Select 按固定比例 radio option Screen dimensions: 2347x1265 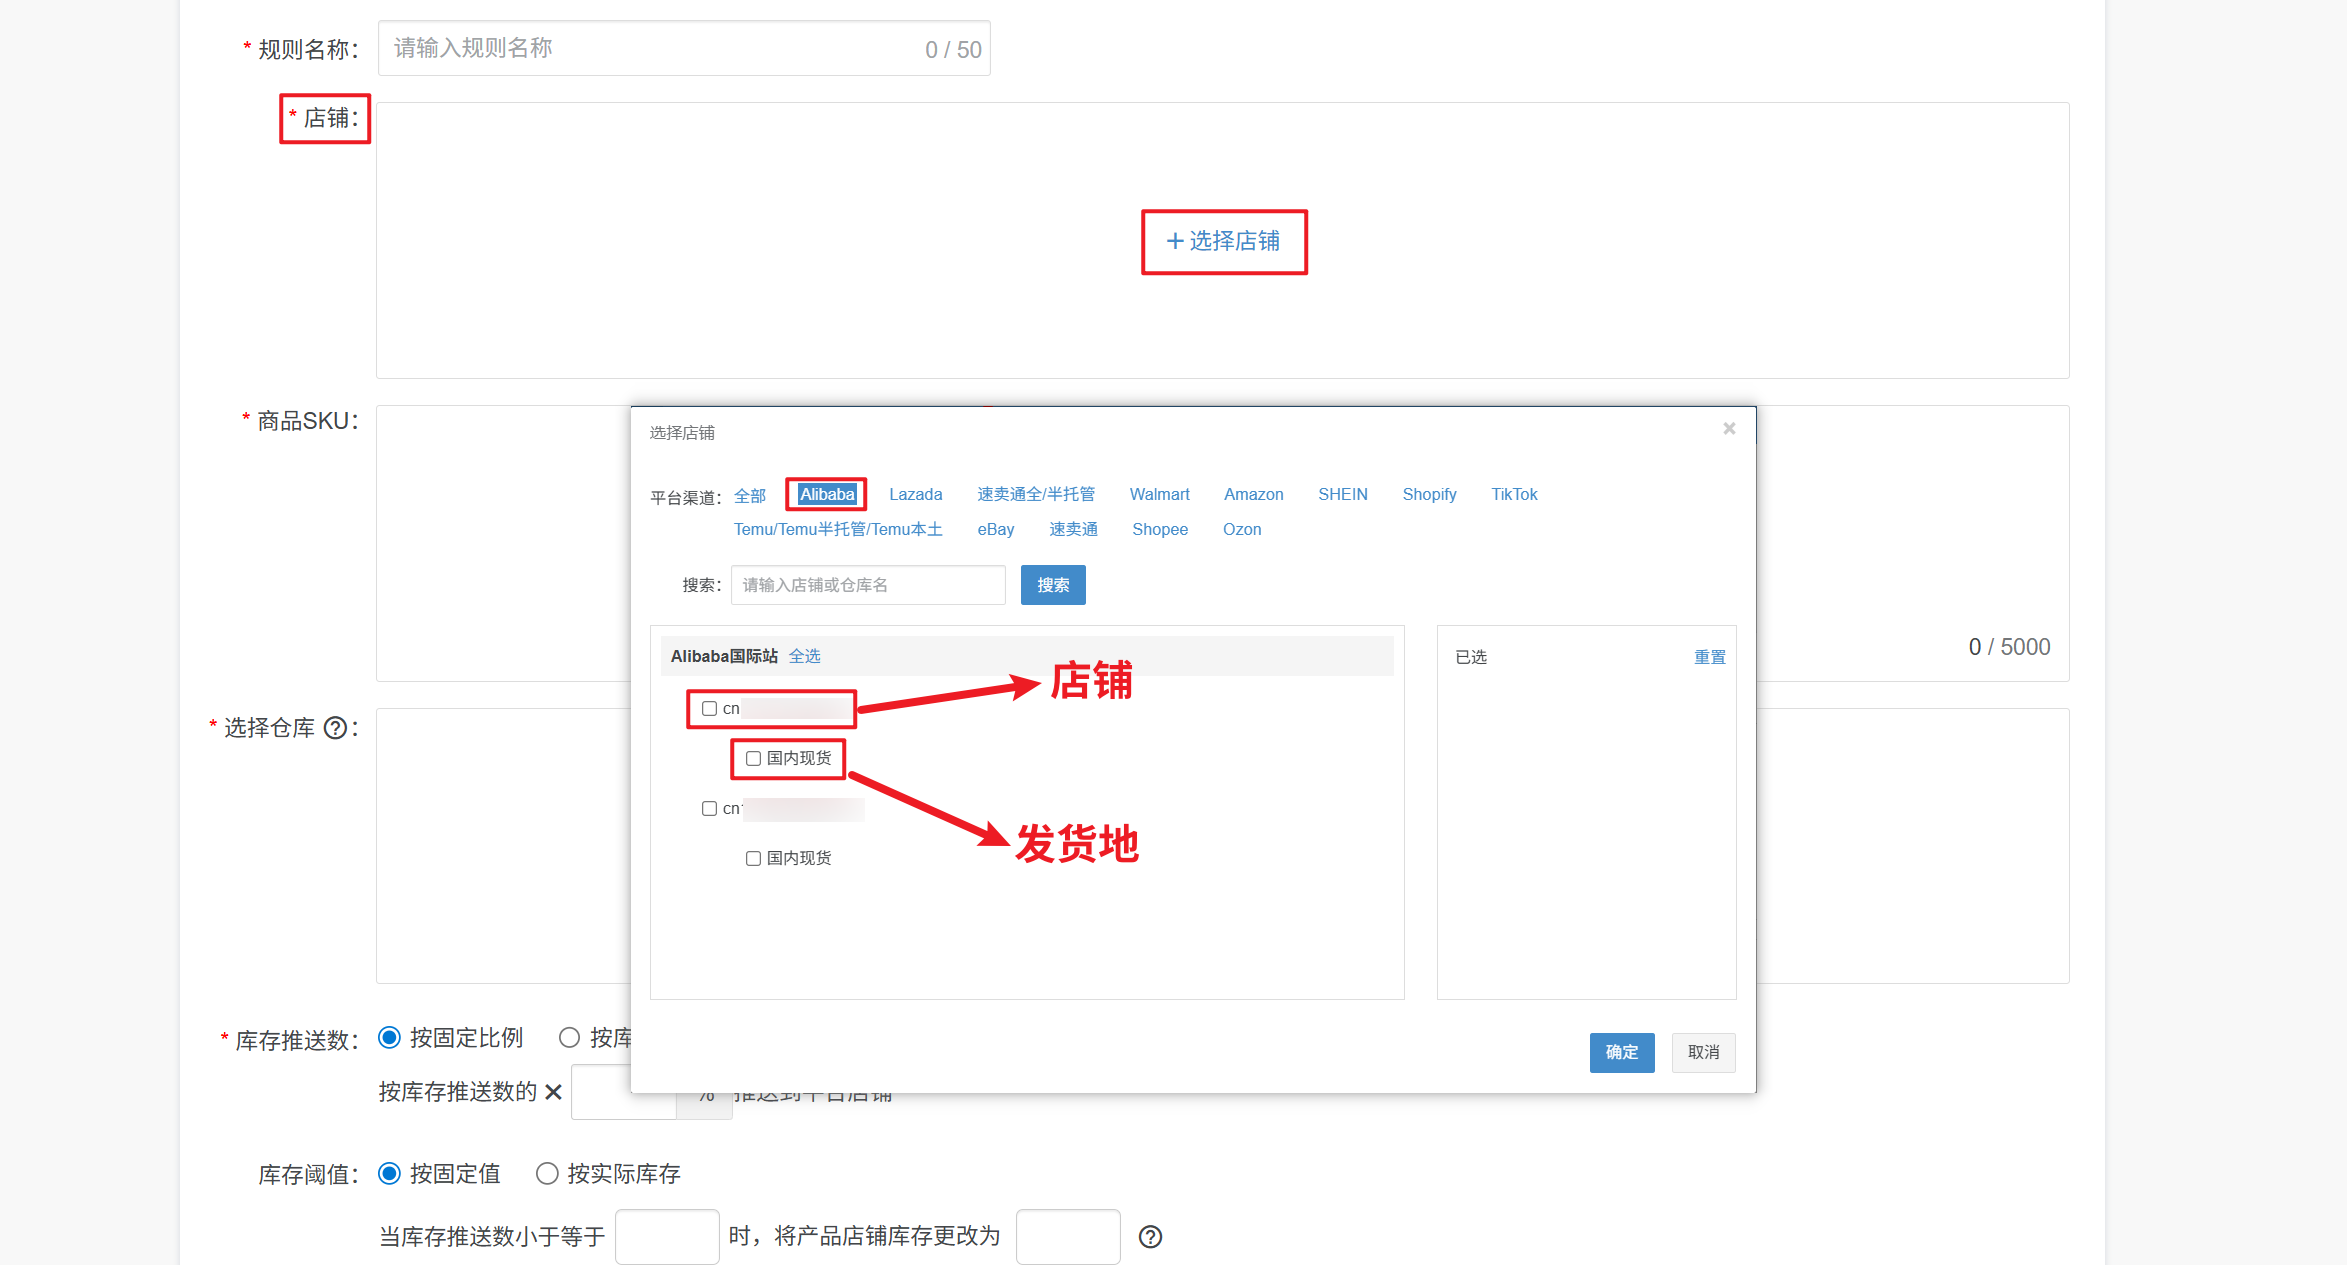point(390,1038)
